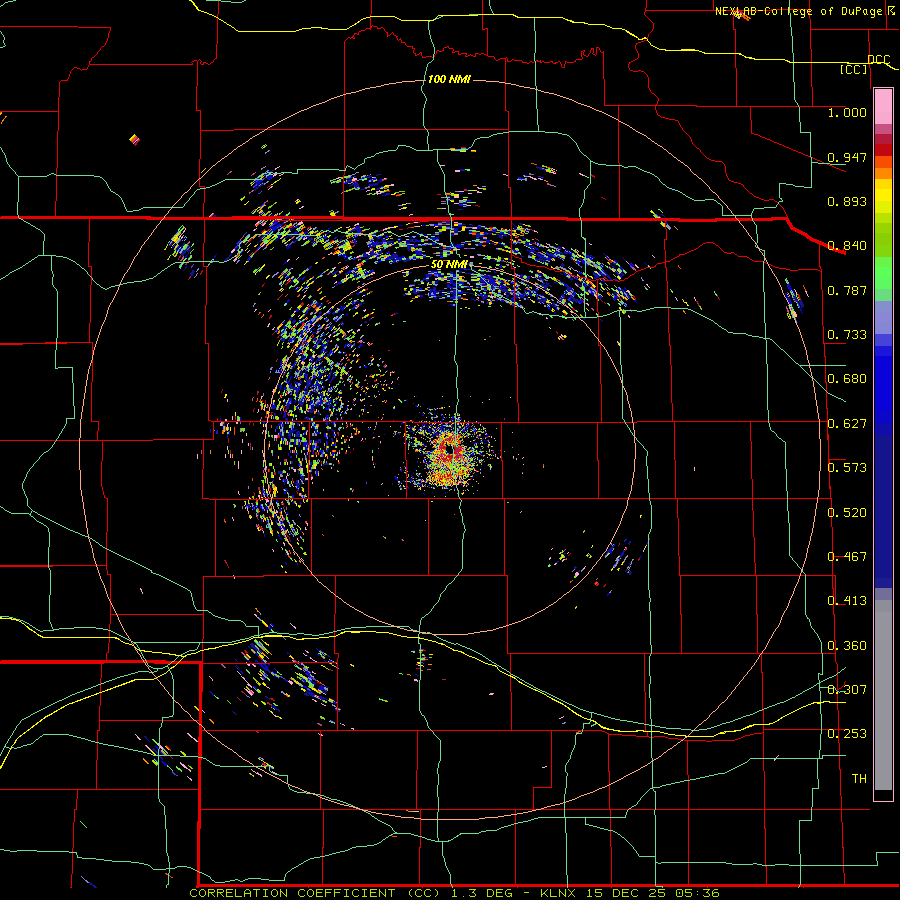
Task: Click the [CC] product label
Action: coord(854,69)
